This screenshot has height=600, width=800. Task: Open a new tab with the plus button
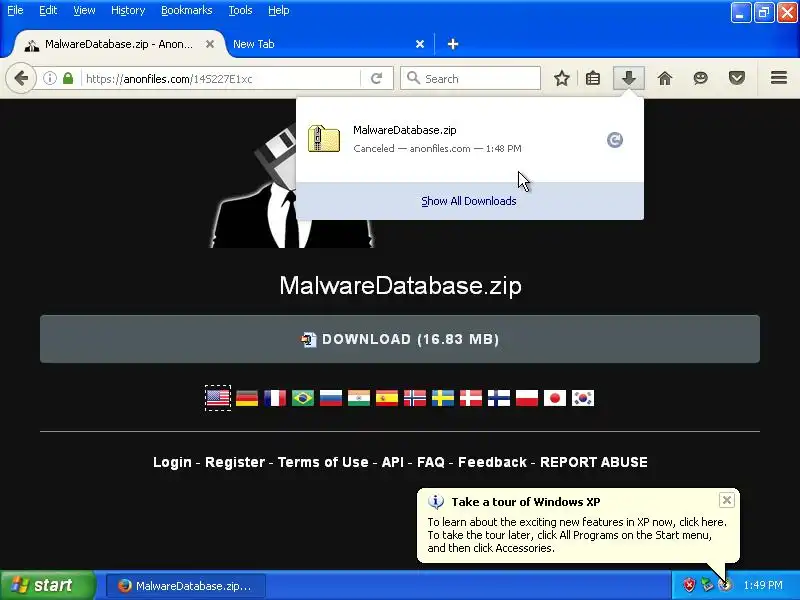coord(453,44)
